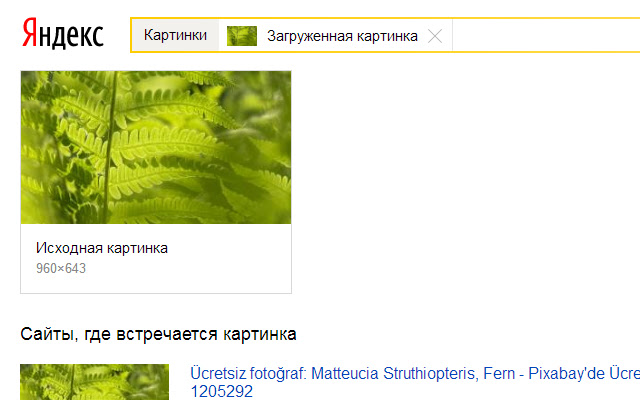Screen dimensions: 640x400
Task: Open Matteucia Struthiopteris Pixabay result link
Action: click(x=415, y=382)
